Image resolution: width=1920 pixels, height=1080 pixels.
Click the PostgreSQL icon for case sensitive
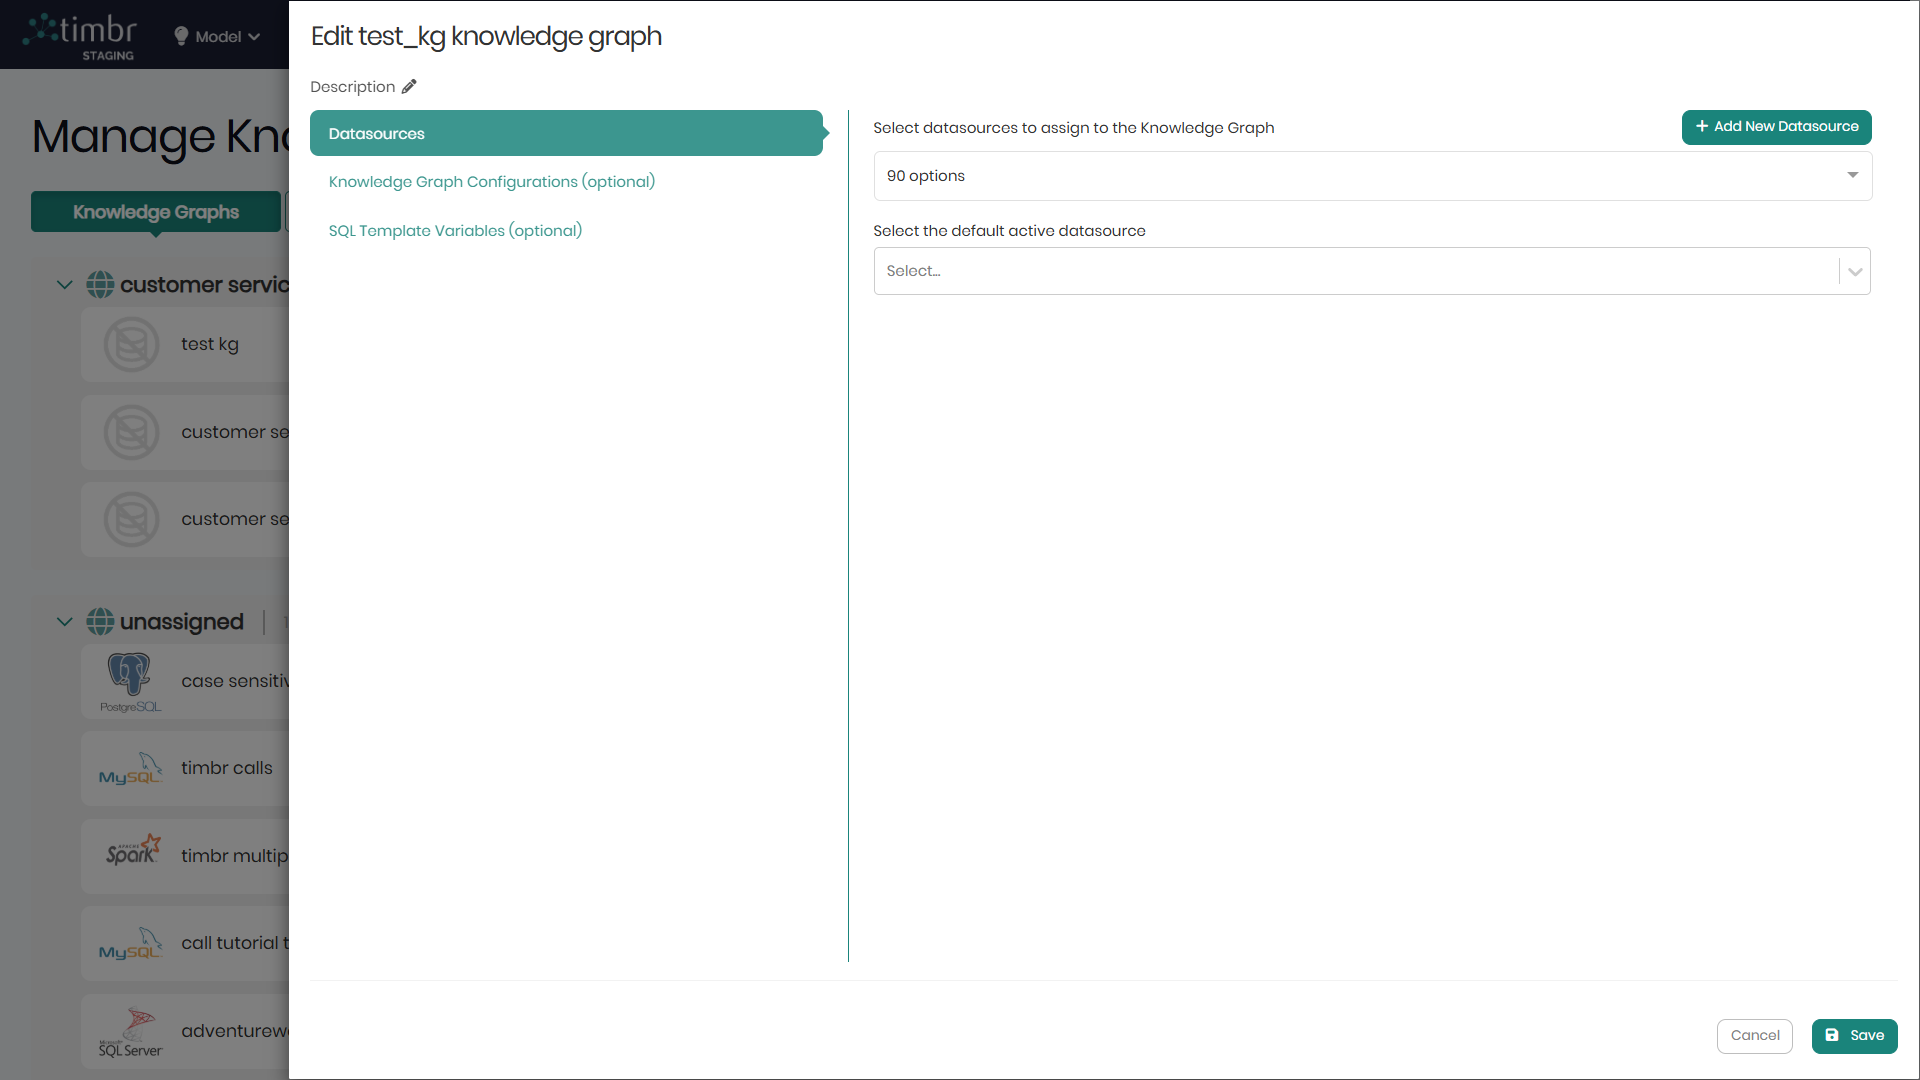pyautogui.click(x=130, y=681)
